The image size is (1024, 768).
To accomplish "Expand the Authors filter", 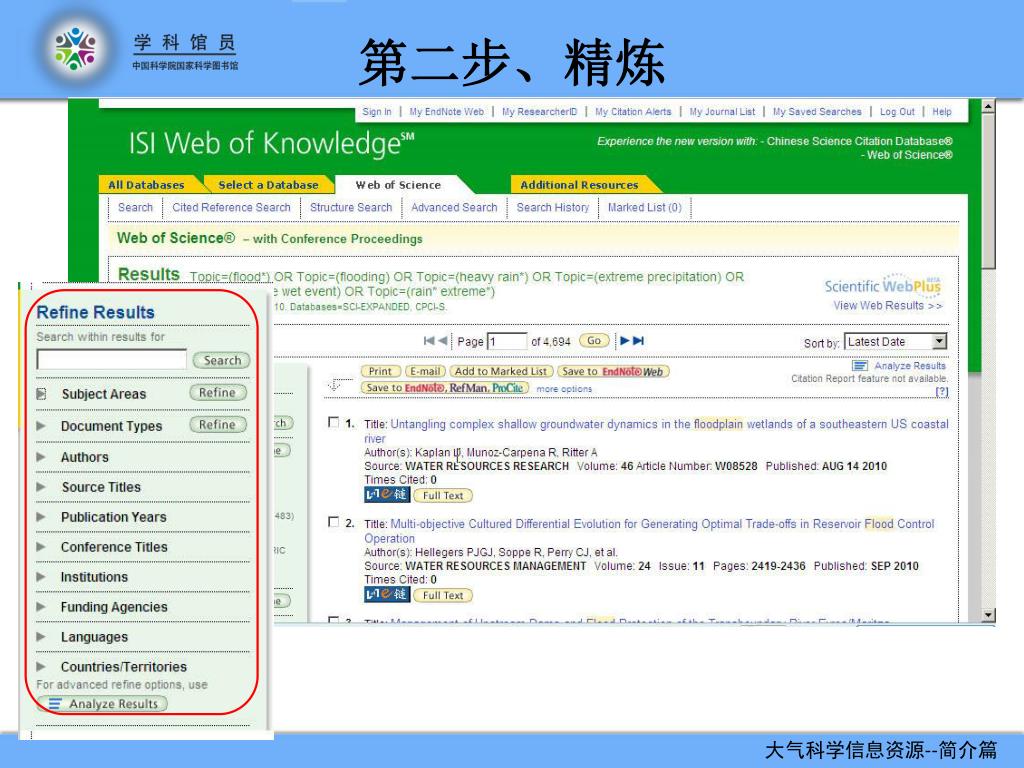I will (41, 456).
